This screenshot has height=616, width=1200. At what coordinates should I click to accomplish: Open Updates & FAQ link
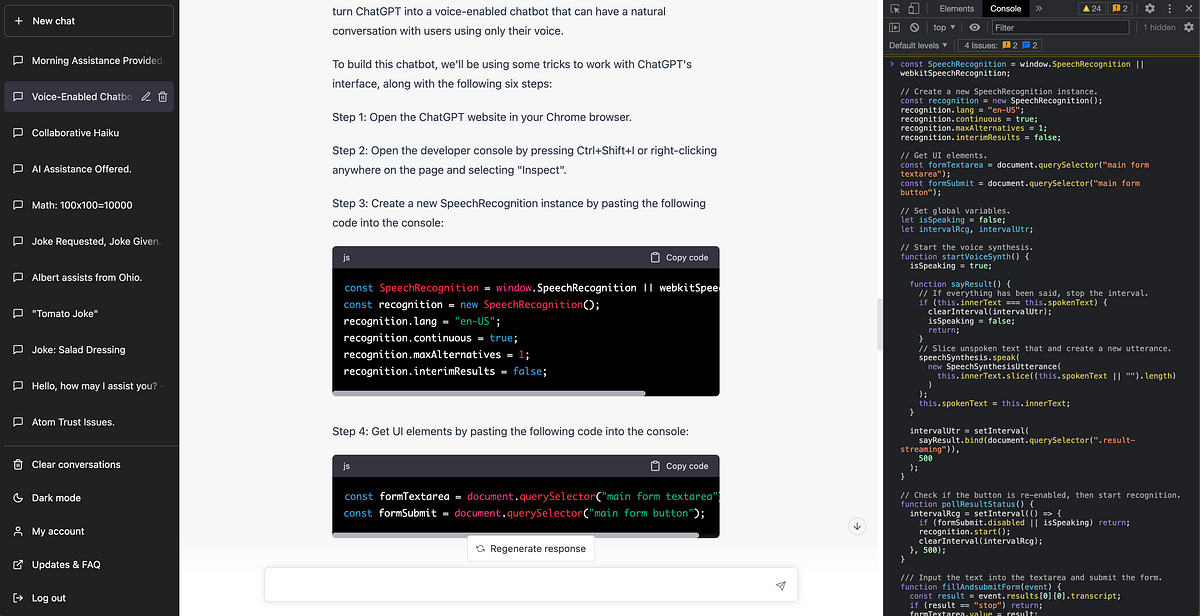click(x=89, y=565)
